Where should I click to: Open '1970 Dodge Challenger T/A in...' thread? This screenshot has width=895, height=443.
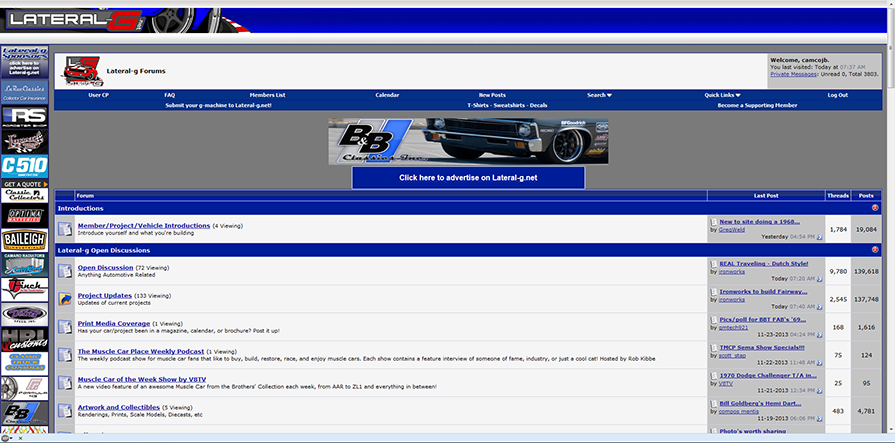(768, 375)
